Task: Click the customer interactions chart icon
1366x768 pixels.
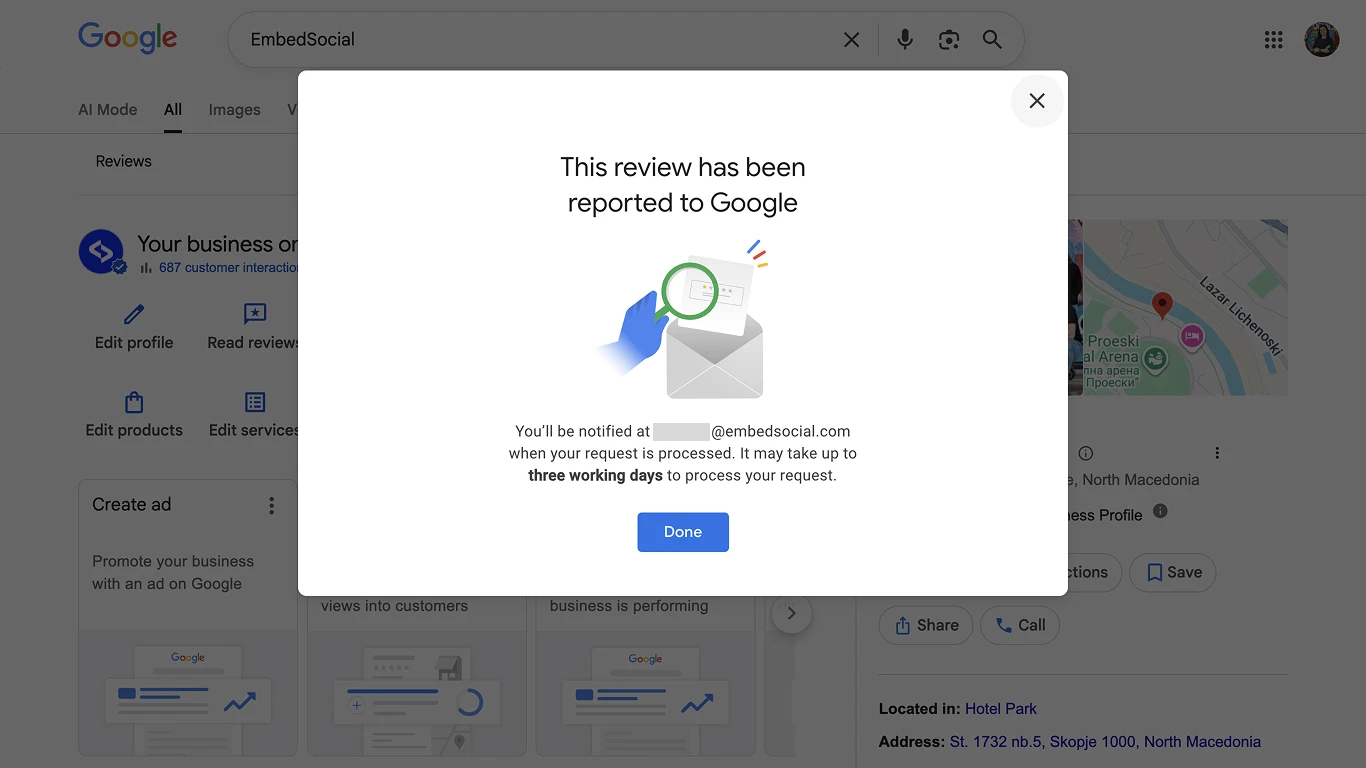Action: click(x=146, y=268)
